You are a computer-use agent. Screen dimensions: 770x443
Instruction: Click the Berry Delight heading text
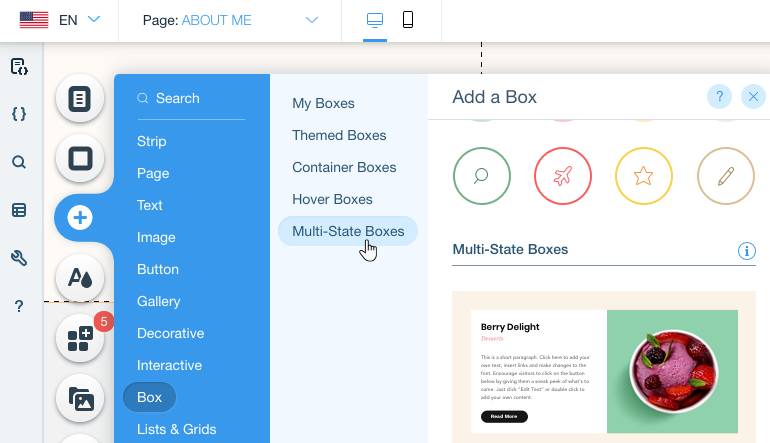(510, 327)
